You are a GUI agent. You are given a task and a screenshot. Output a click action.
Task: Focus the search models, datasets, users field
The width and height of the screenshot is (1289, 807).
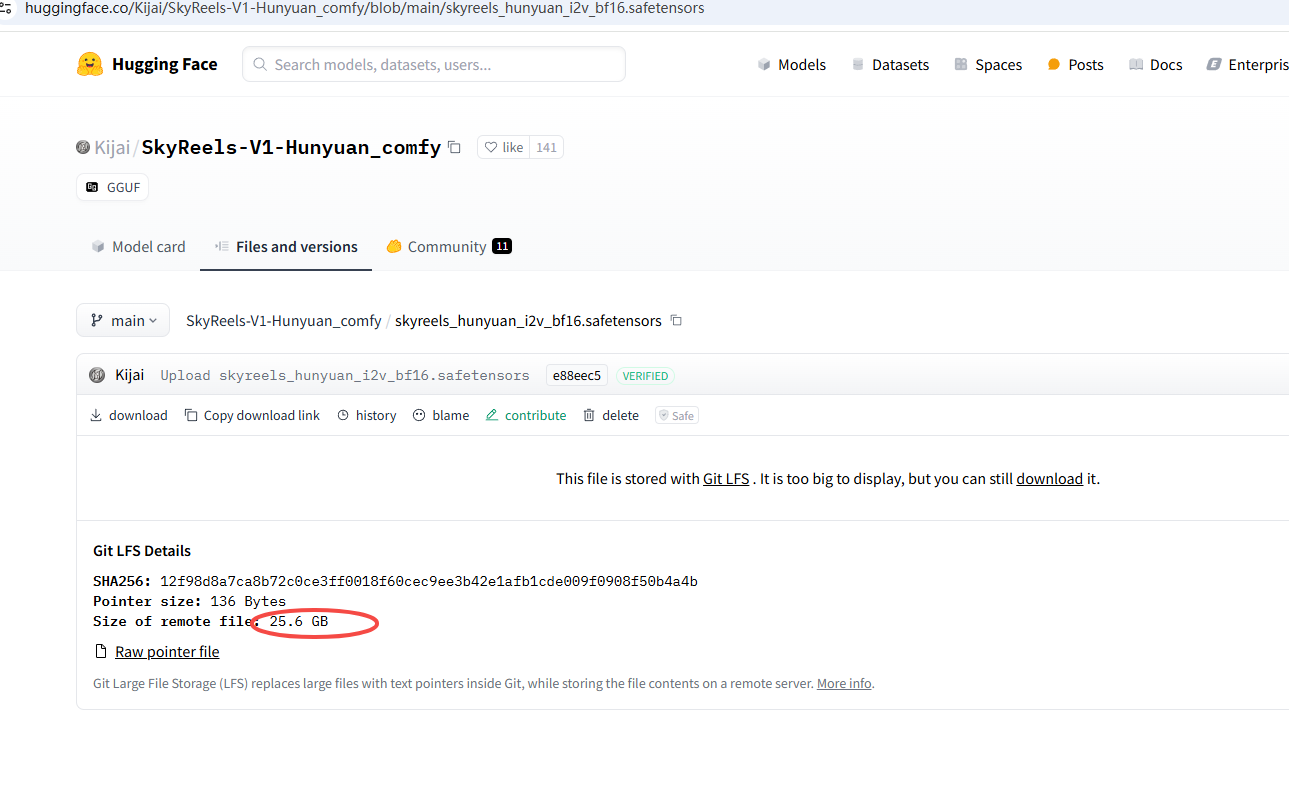434,64
